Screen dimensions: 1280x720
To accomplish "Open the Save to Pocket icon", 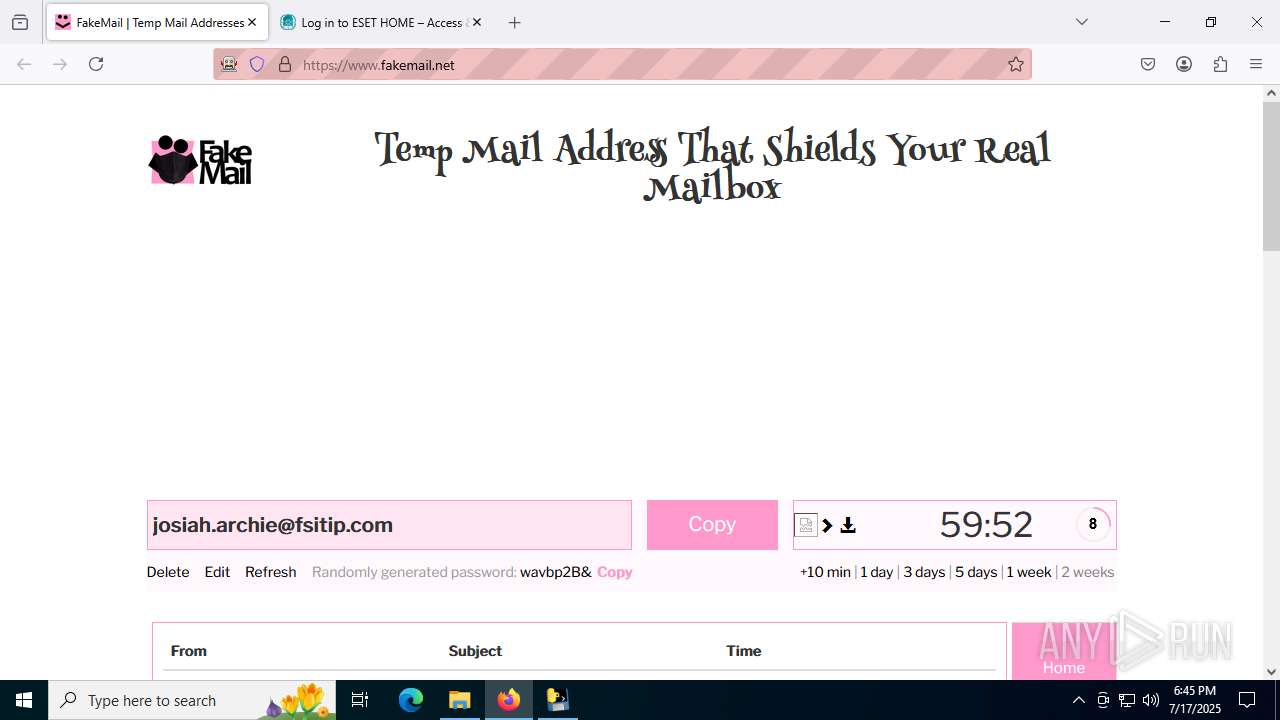I will (x=1148, y=64).
